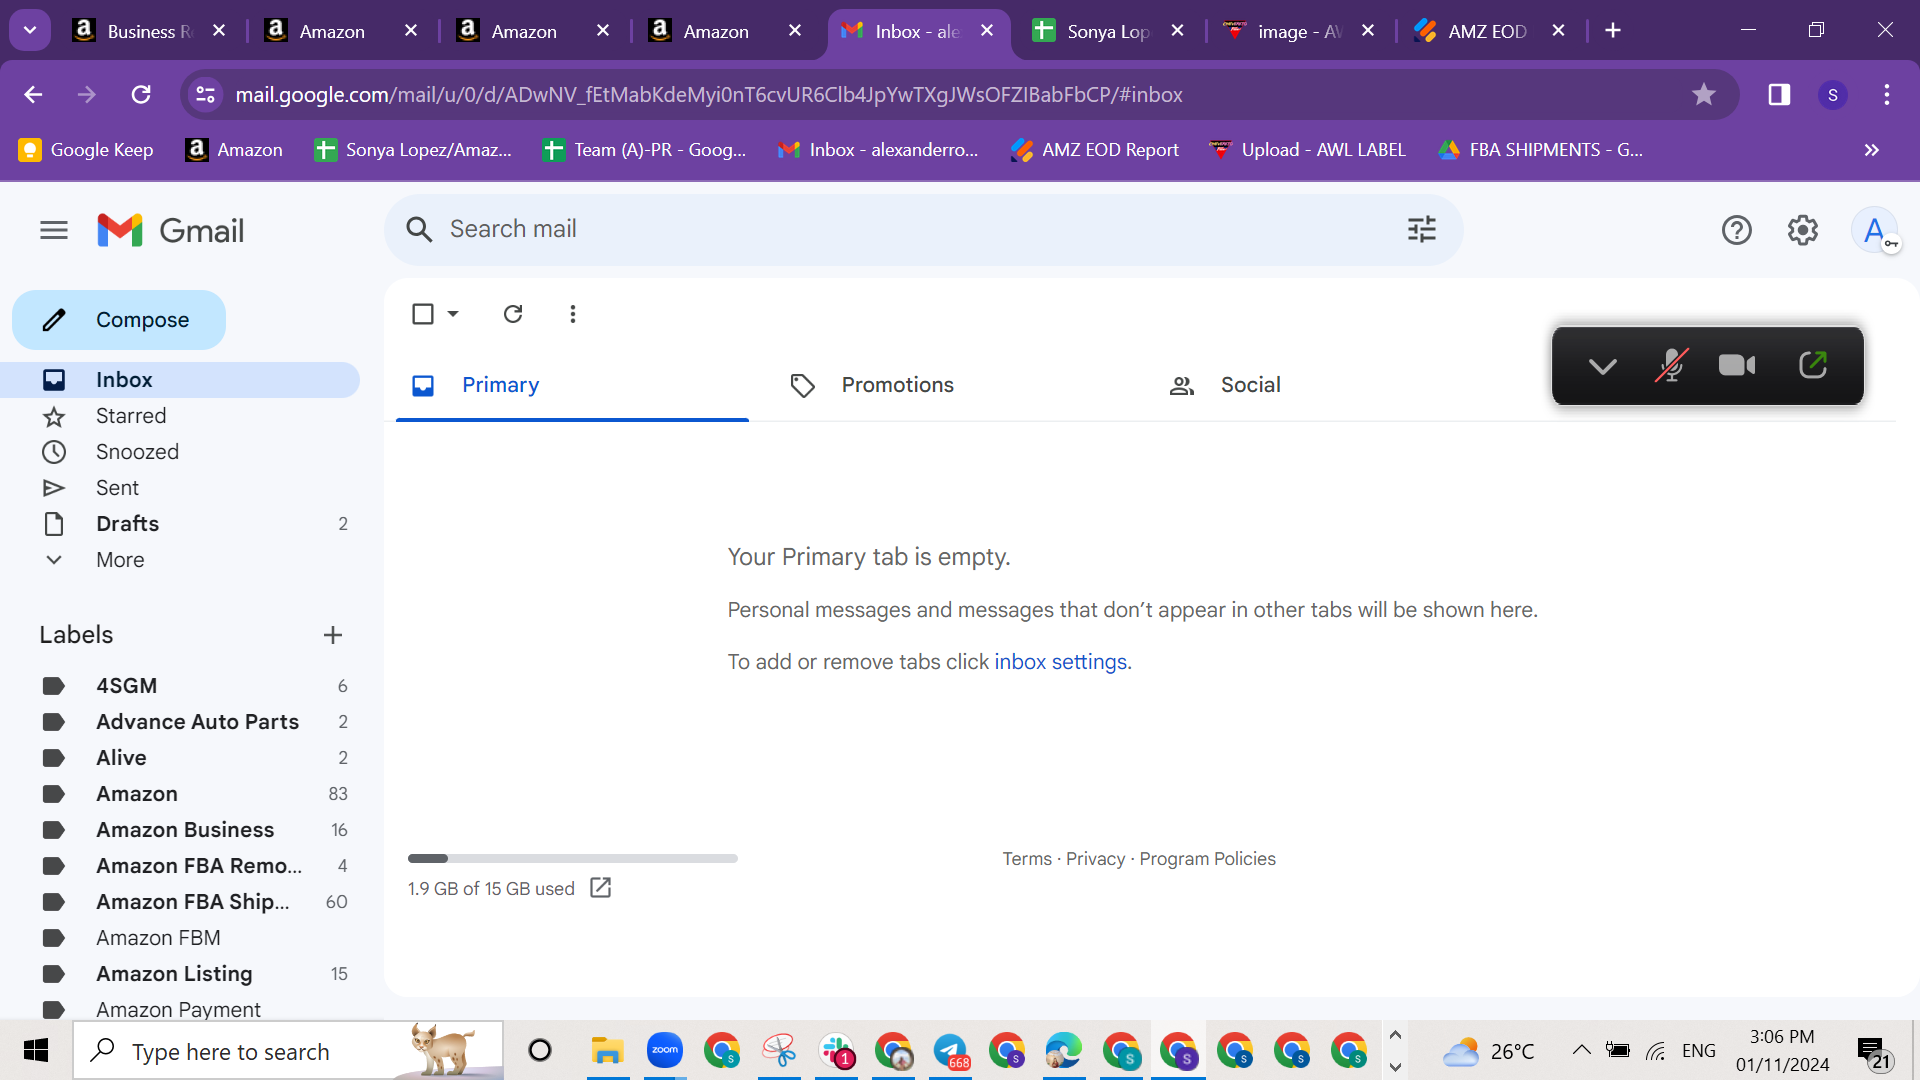
Task: Open the FBA SHIPMENTS bookmark
Action: click(x=1540, y=150)
